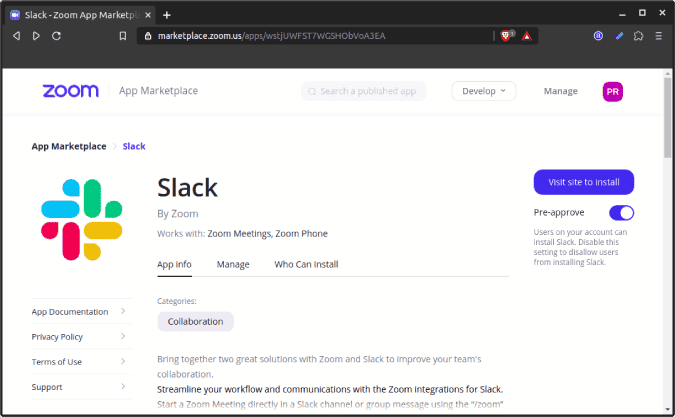Click the Zoom logo
The image size is (675, 417).
click(x=71, y=91)
